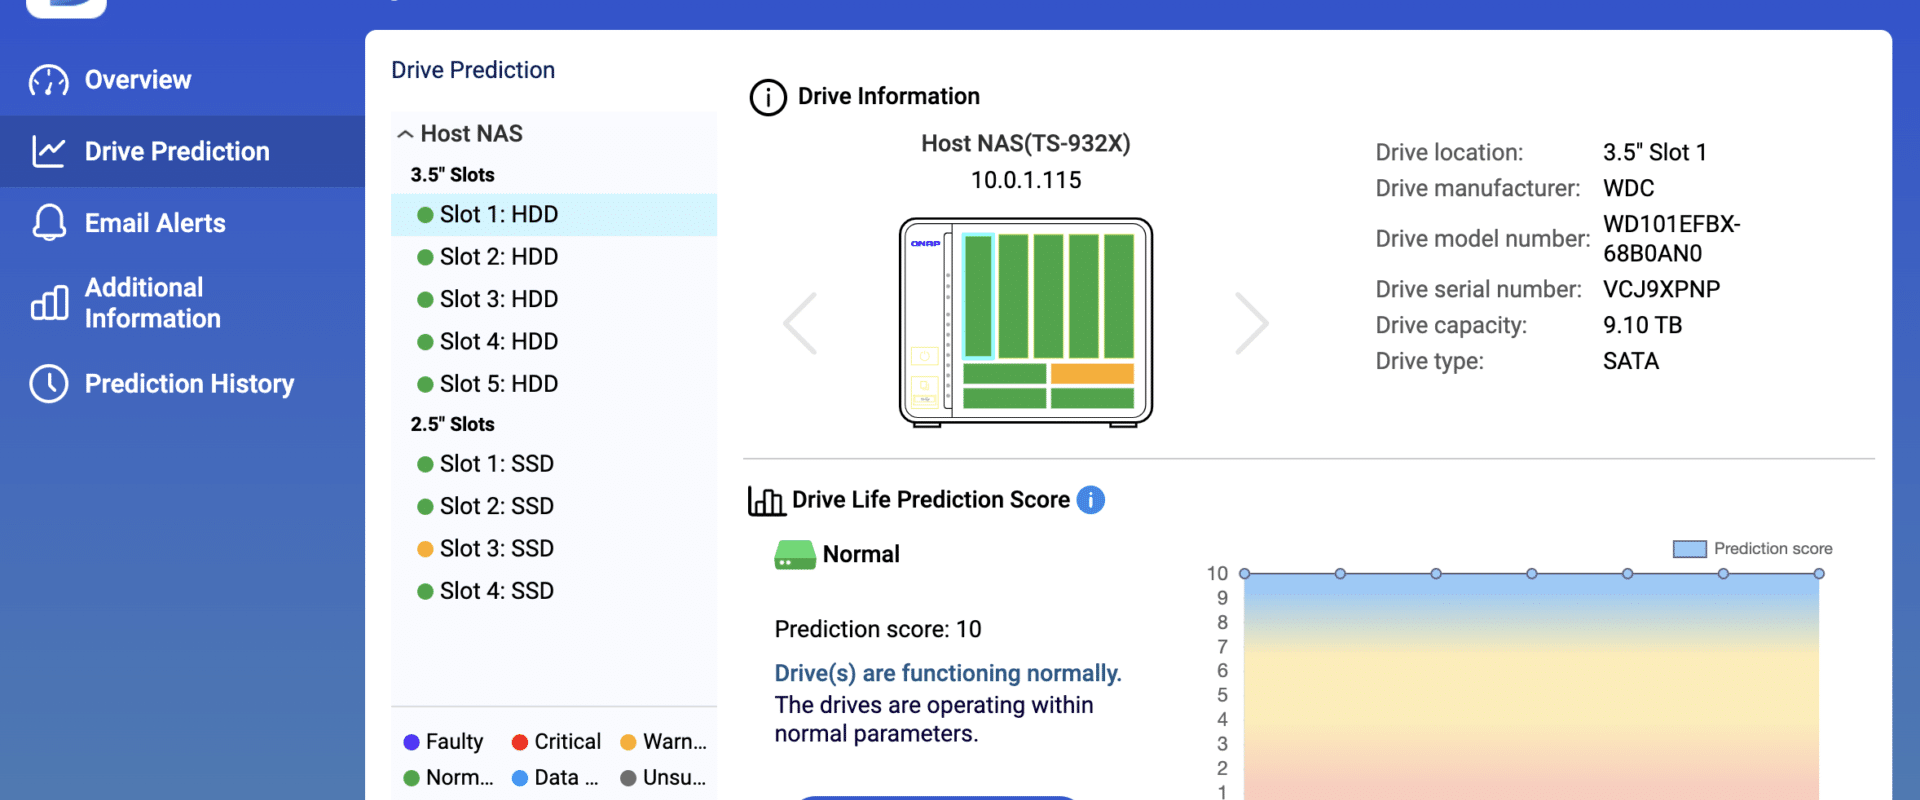Click the previous NAS arrow
Image resolution: width=1920 pixels, height=800 pixels.
pos(800,323)
